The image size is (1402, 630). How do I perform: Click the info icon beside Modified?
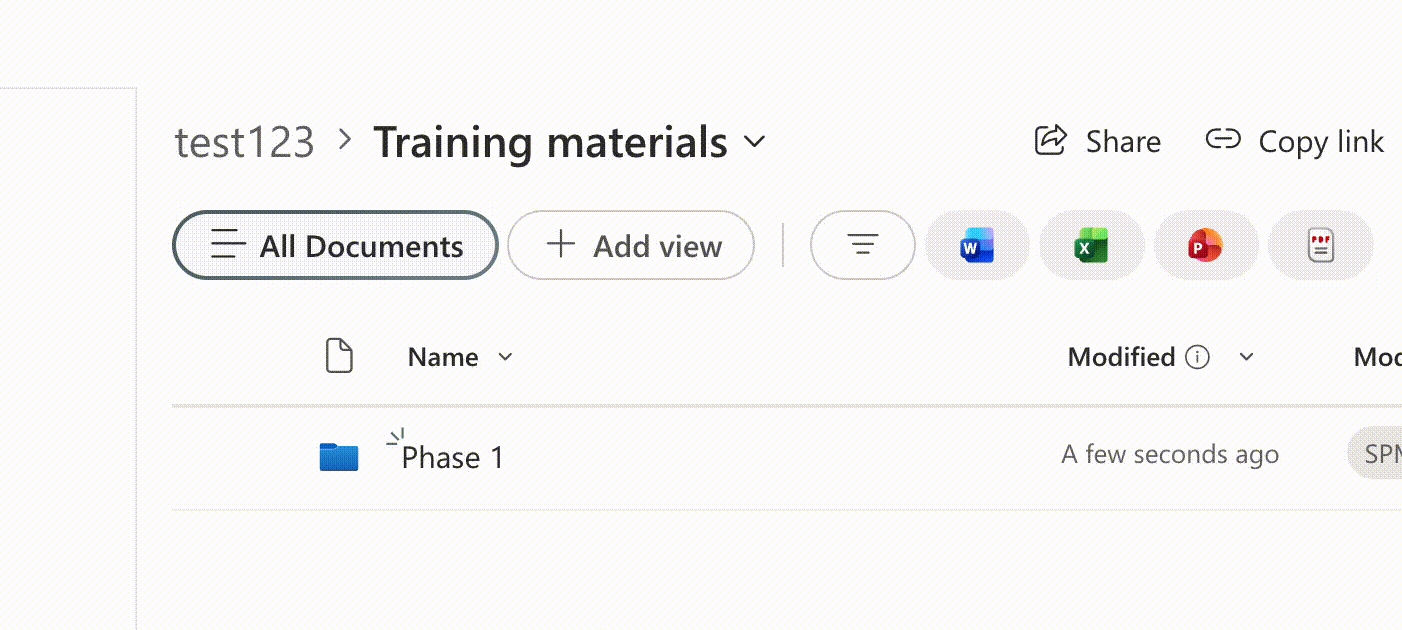coord(1199,356)
